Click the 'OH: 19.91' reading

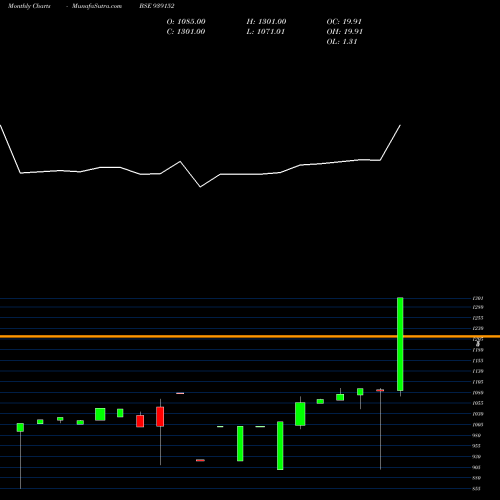tap(345, 32)
